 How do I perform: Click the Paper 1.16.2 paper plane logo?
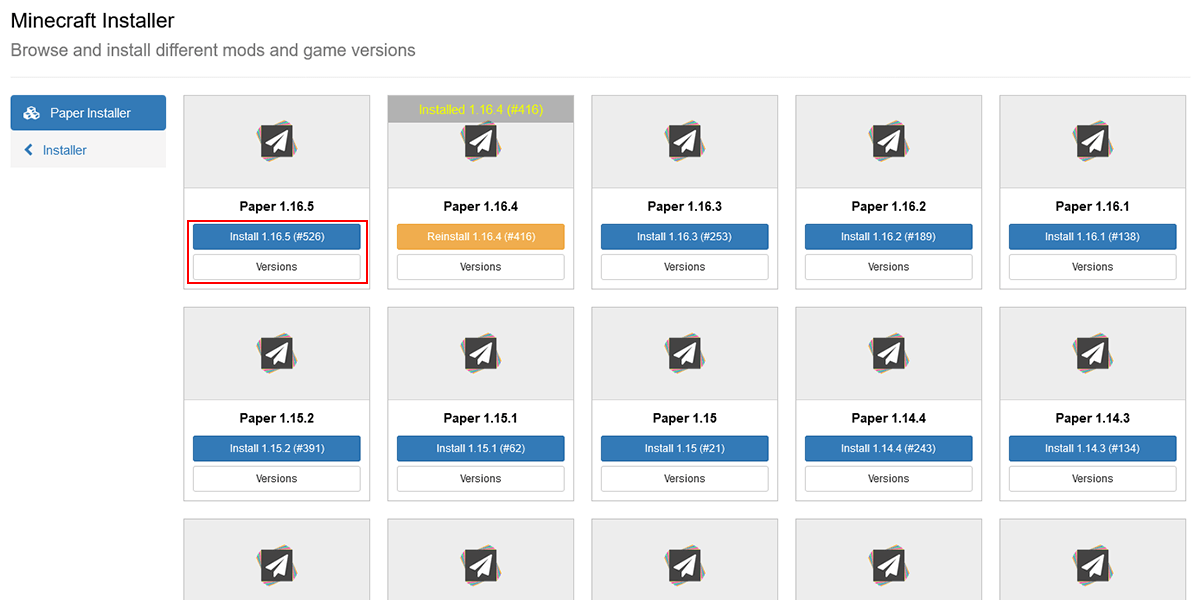coord(889,142)
